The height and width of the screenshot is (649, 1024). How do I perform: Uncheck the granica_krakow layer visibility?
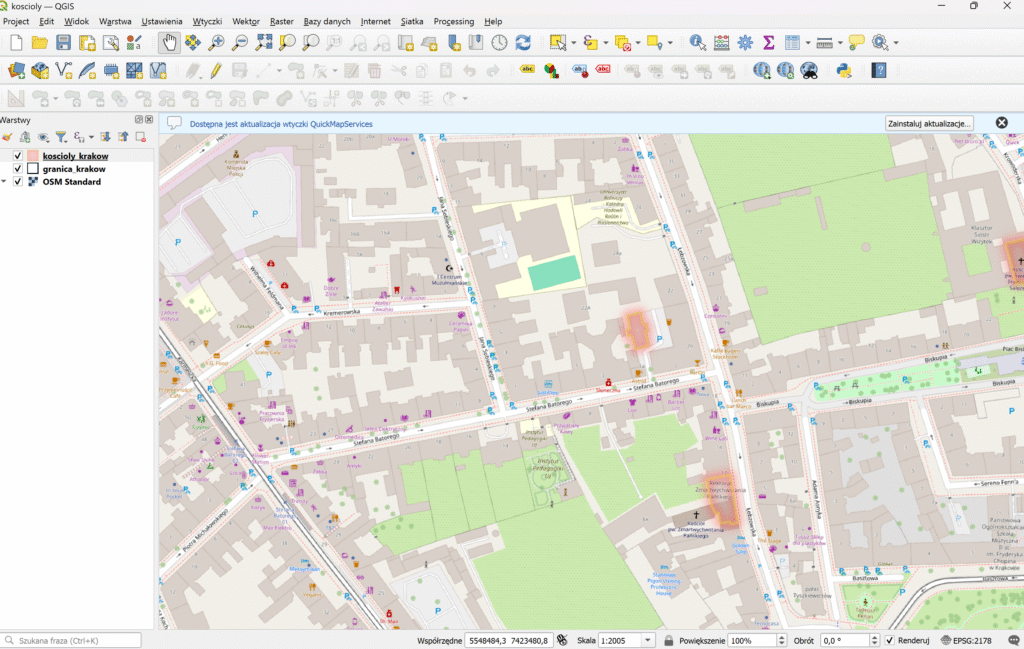point(18,169)
